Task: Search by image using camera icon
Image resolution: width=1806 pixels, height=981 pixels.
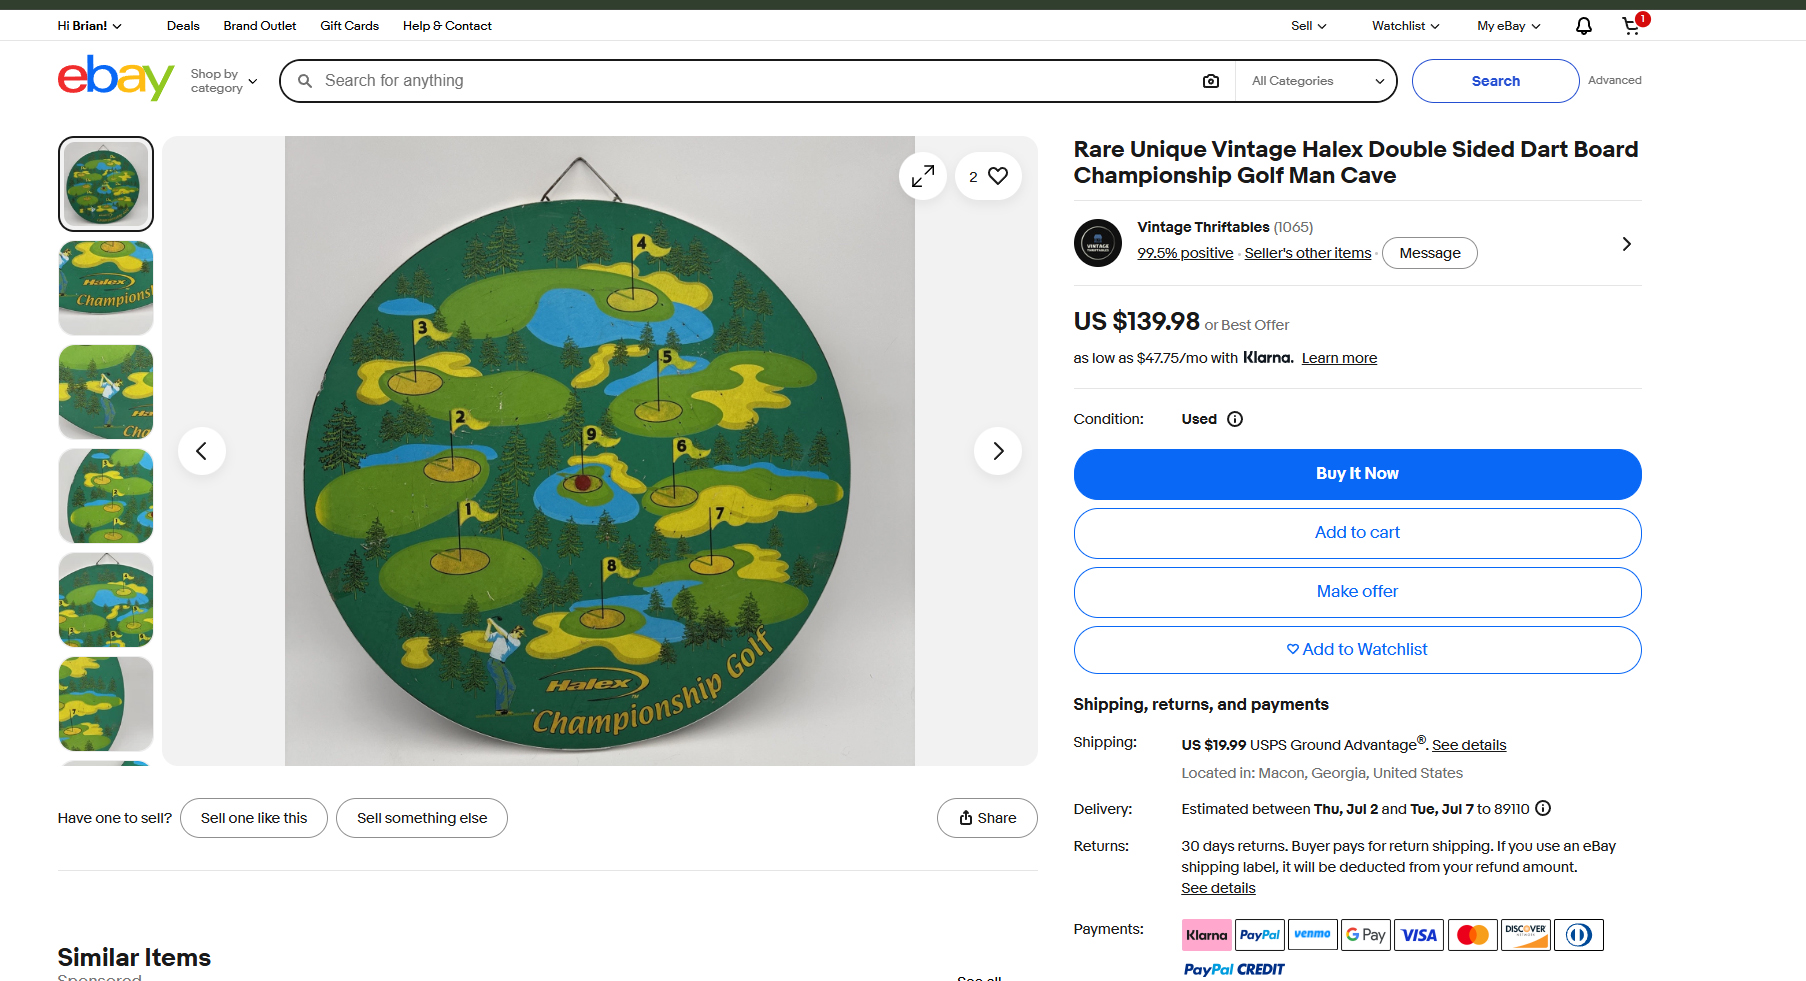Action: point(1210,81)
